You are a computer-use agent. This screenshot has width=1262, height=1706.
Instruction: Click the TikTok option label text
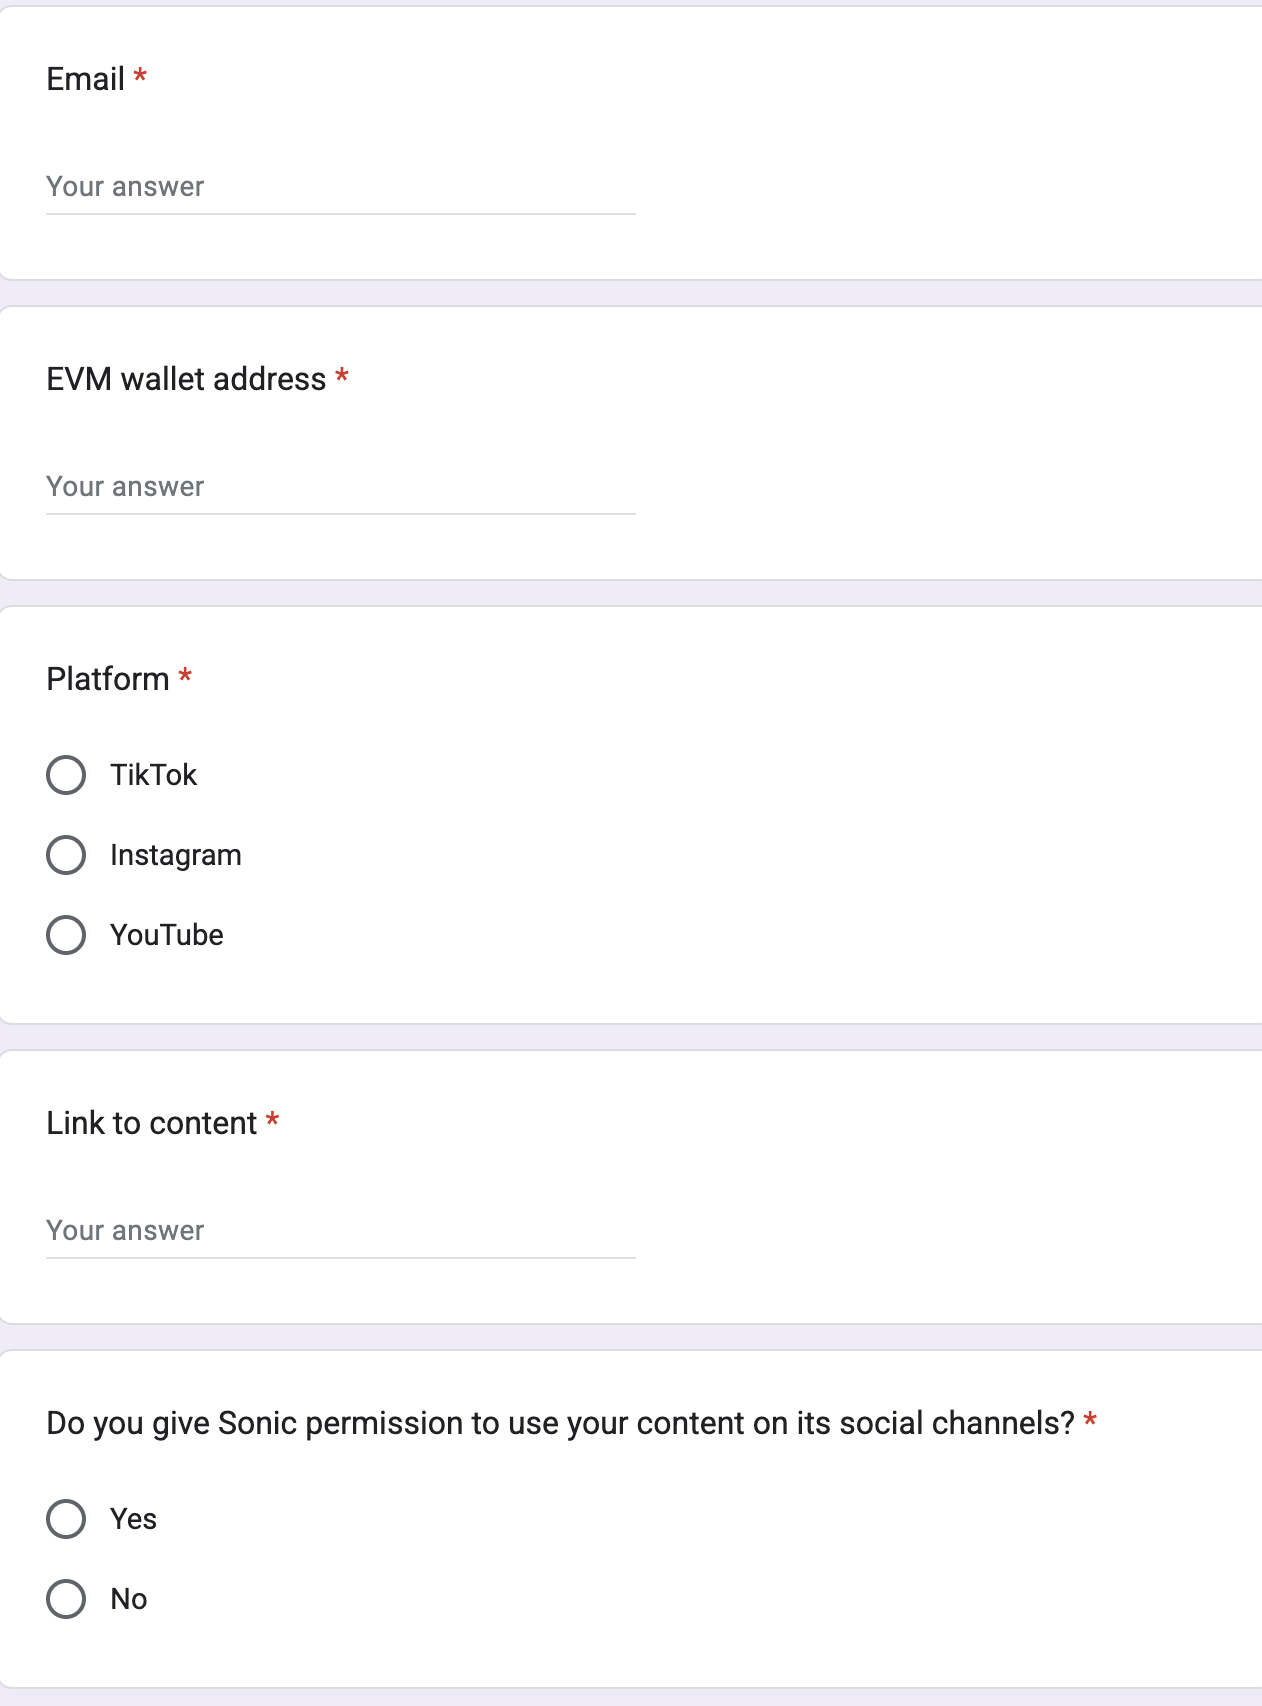[x=154, y=775]
